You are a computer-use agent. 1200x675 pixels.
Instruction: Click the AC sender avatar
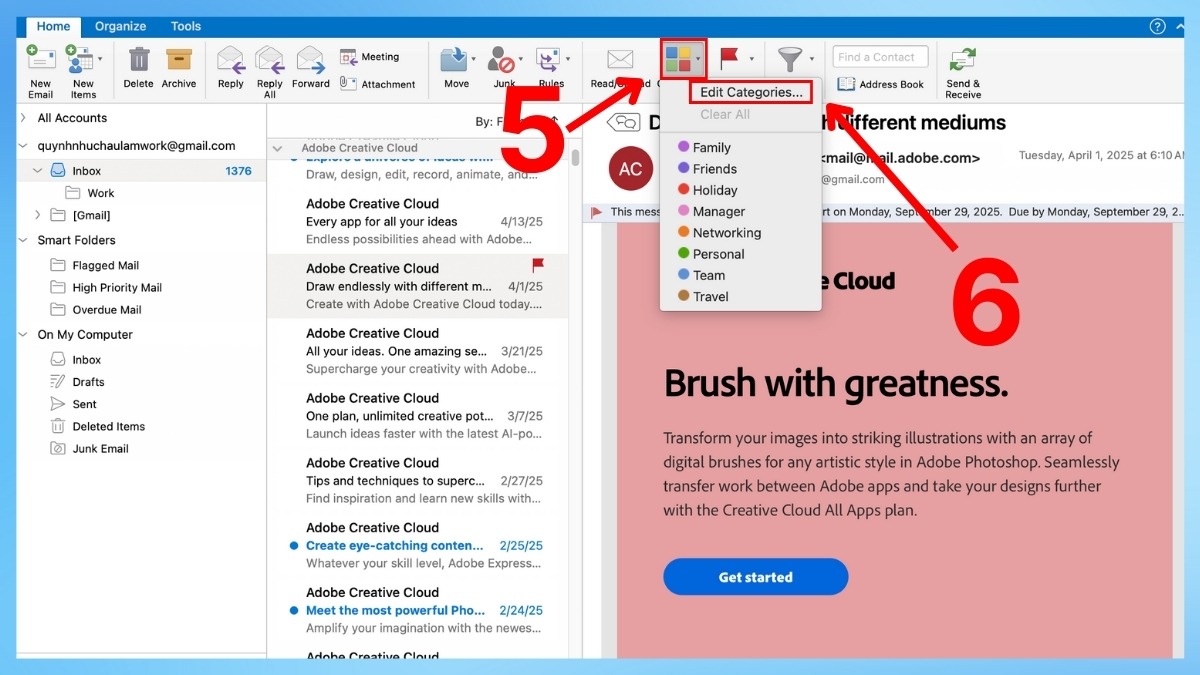(x=631, y=169)
